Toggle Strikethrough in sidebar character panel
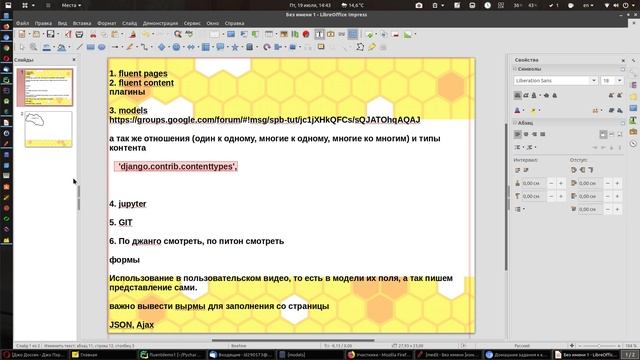 546,95
